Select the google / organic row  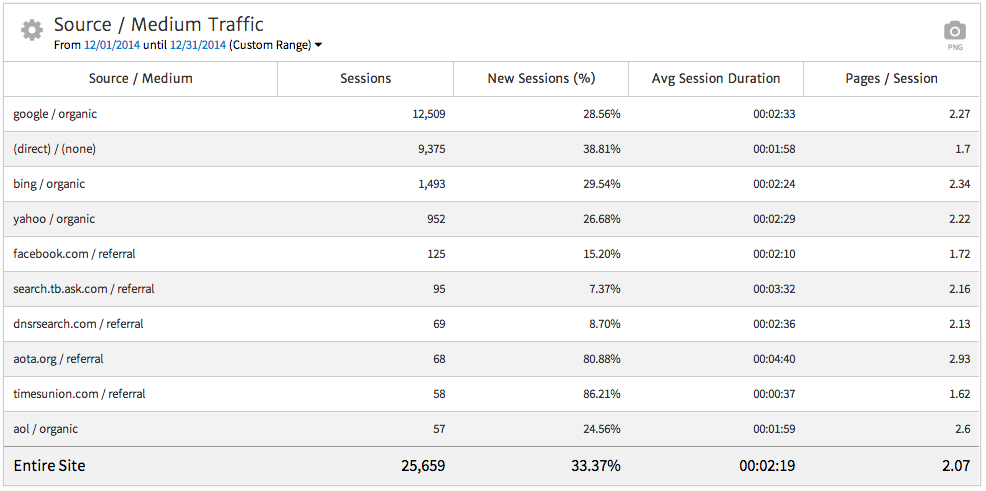click(x=55, y=114)
